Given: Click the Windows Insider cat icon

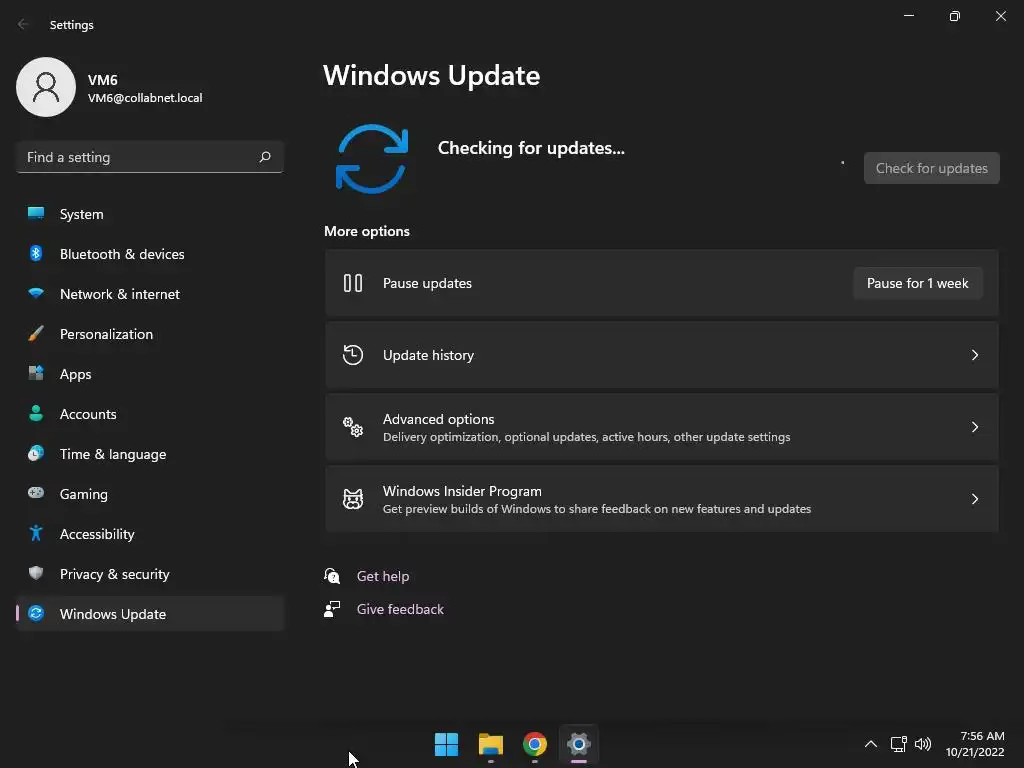Looking at the screenshot, I should pos(353,499).
